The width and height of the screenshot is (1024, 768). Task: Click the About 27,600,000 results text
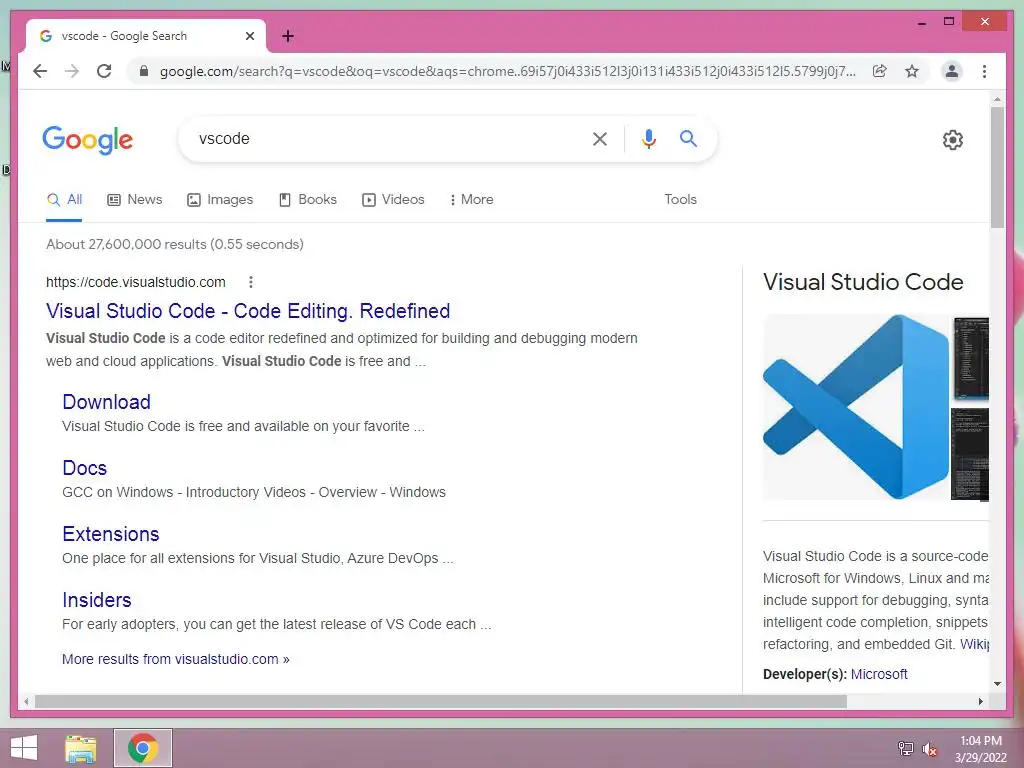[174, 244]
